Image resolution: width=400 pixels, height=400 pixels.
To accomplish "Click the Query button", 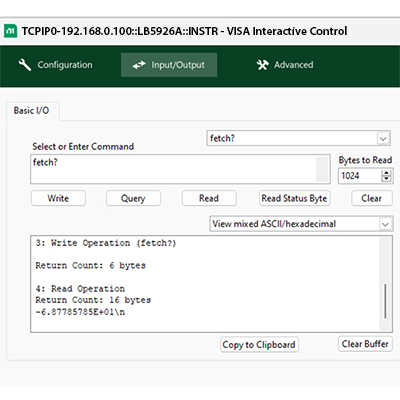I will (133, 198).
